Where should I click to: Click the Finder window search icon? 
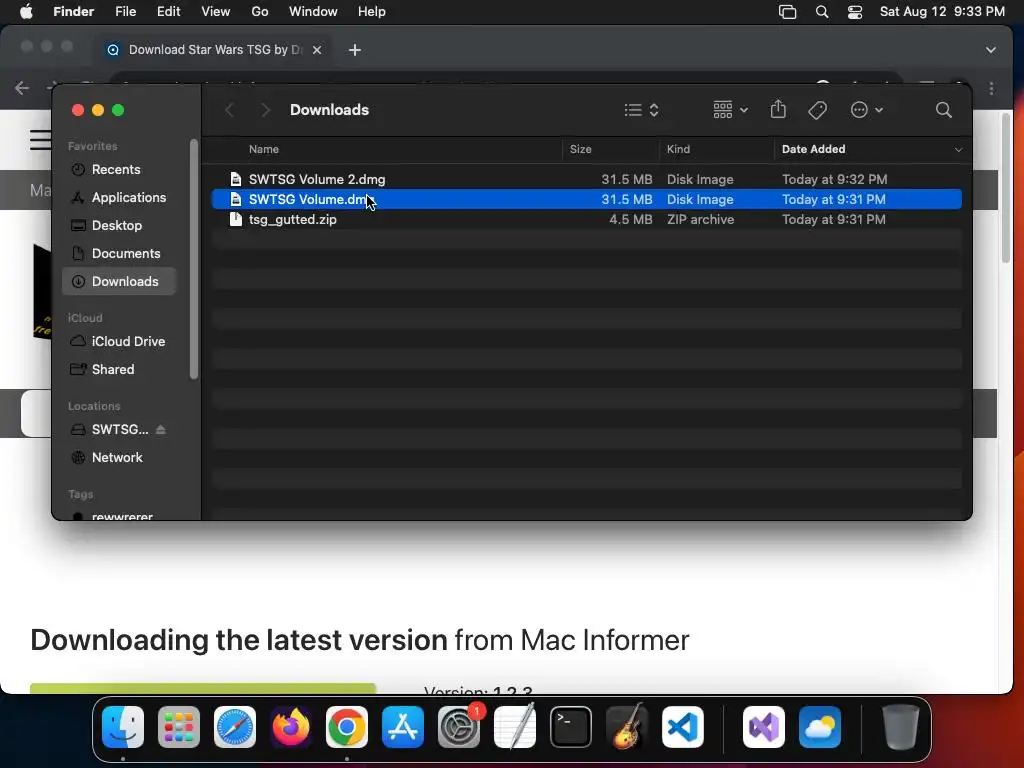(x=944, y=110)
